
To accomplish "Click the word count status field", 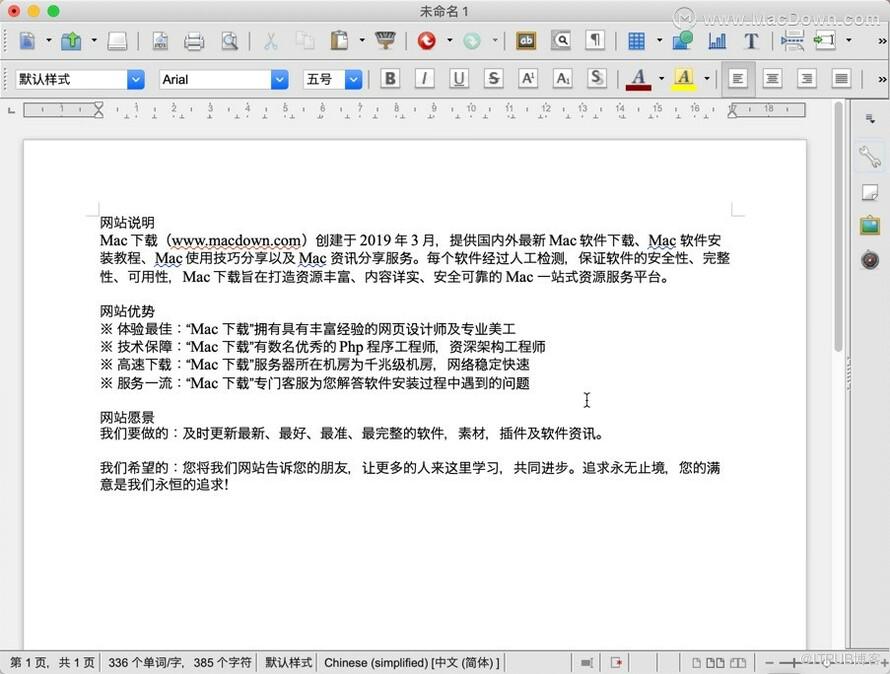I will [179, 663].
